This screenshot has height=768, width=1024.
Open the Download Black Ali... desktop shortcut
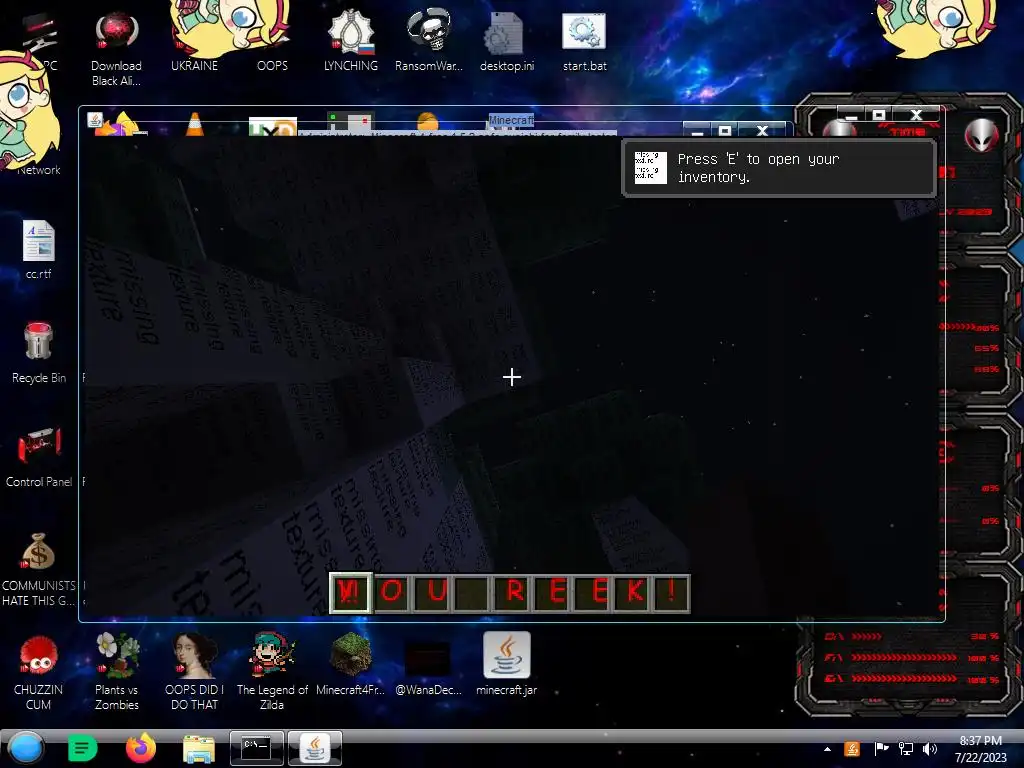[x=116, y=49]
